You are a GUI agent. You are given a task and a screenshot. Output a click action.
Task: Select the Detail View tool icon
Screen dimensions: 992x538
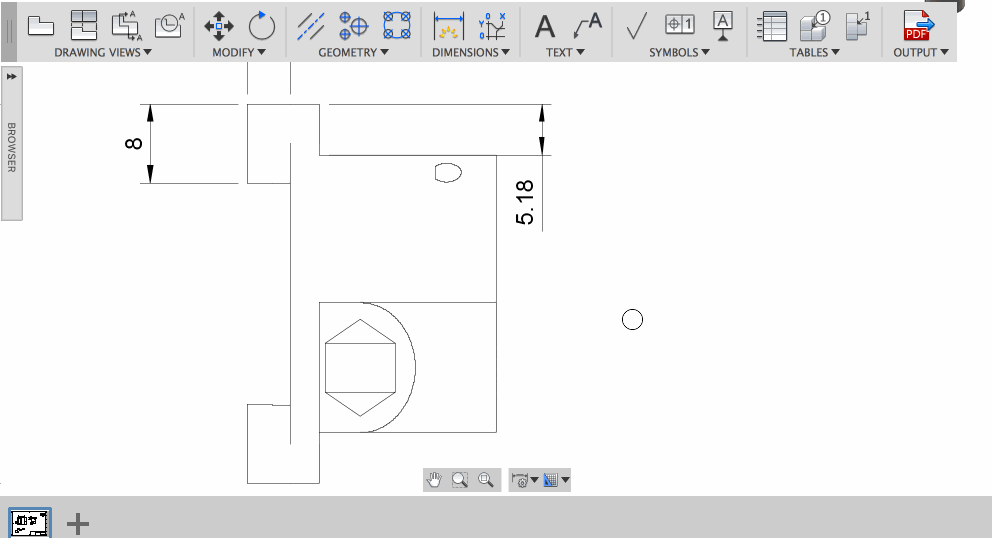pos(170,26)
